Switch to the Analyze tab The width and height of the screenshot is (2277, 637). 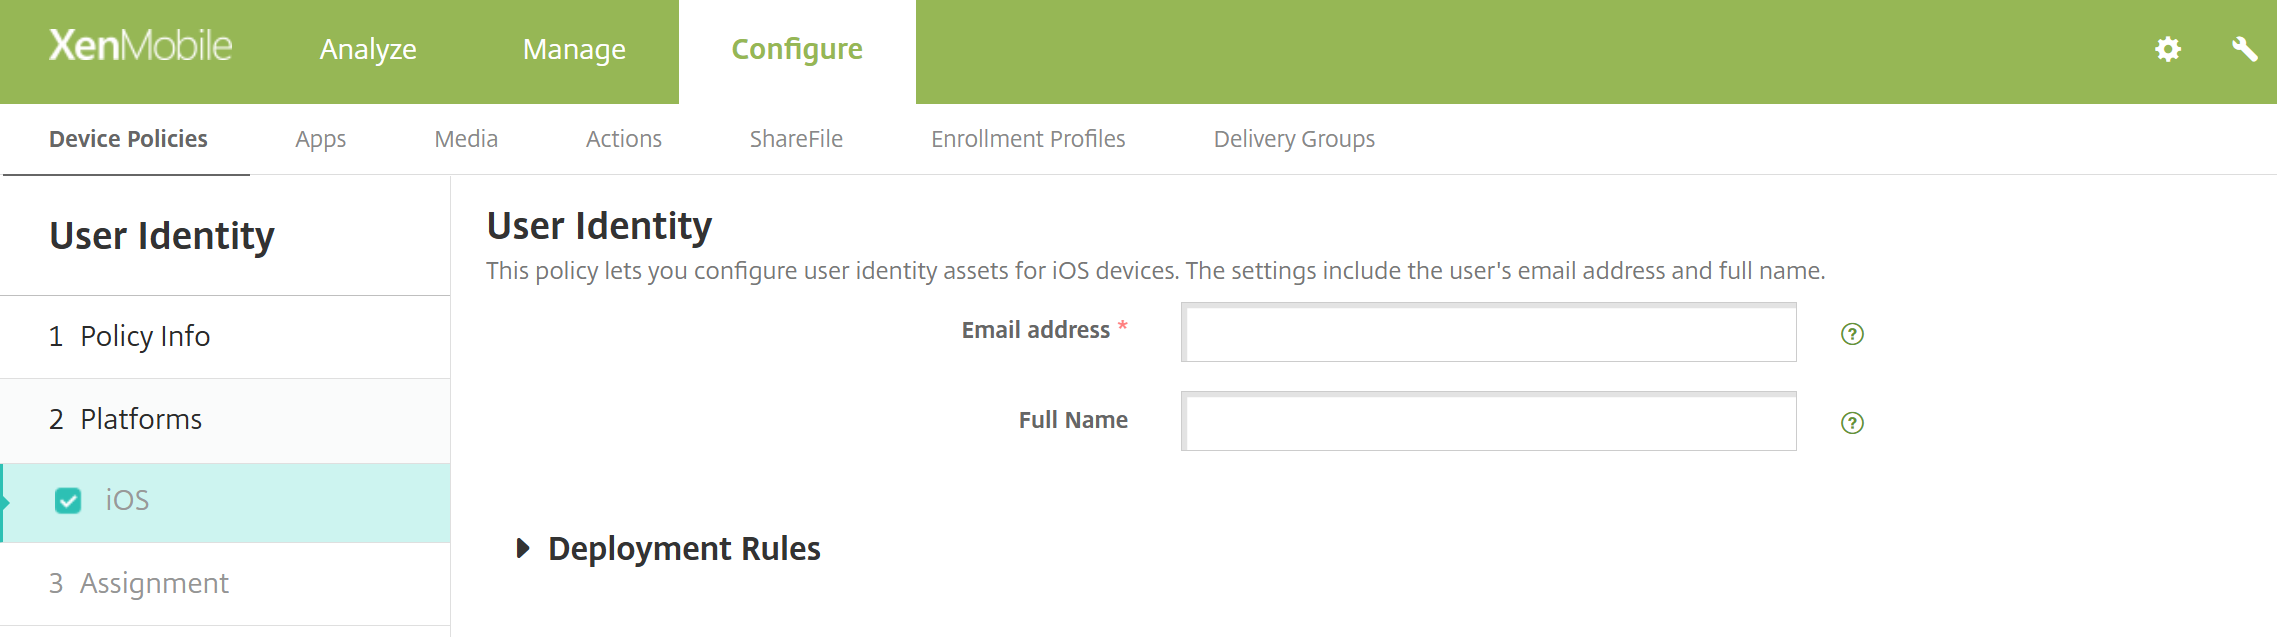click(368, 49)
